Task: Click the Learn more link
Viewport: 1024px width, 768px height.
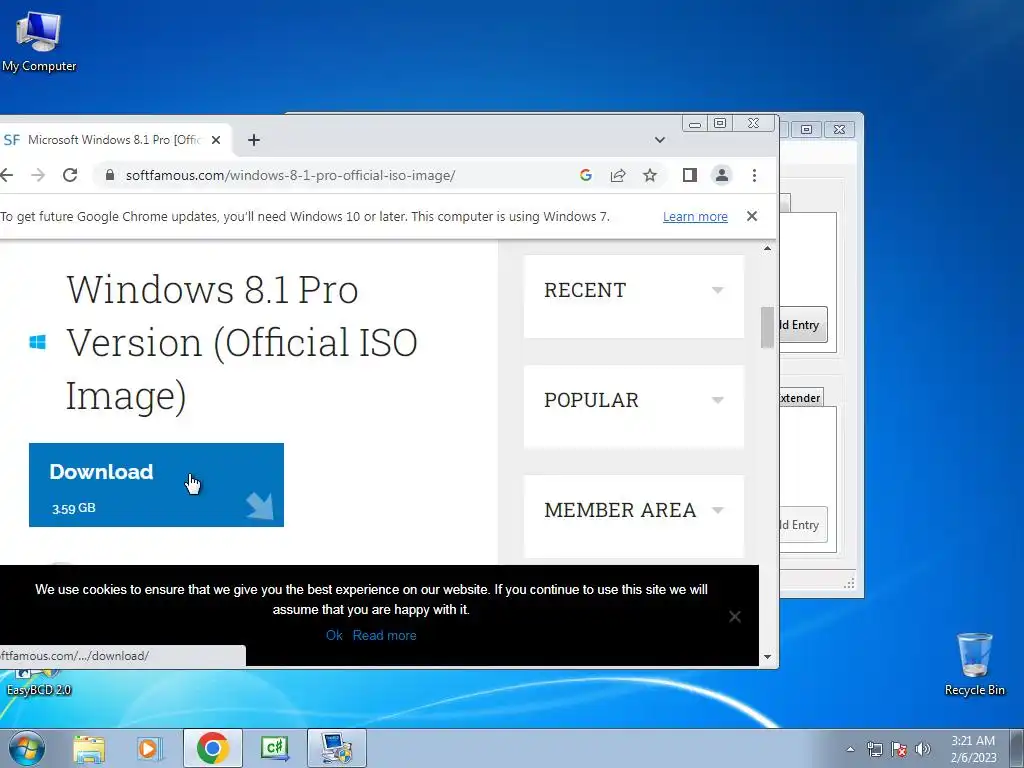Action: [x=695, y=217]
